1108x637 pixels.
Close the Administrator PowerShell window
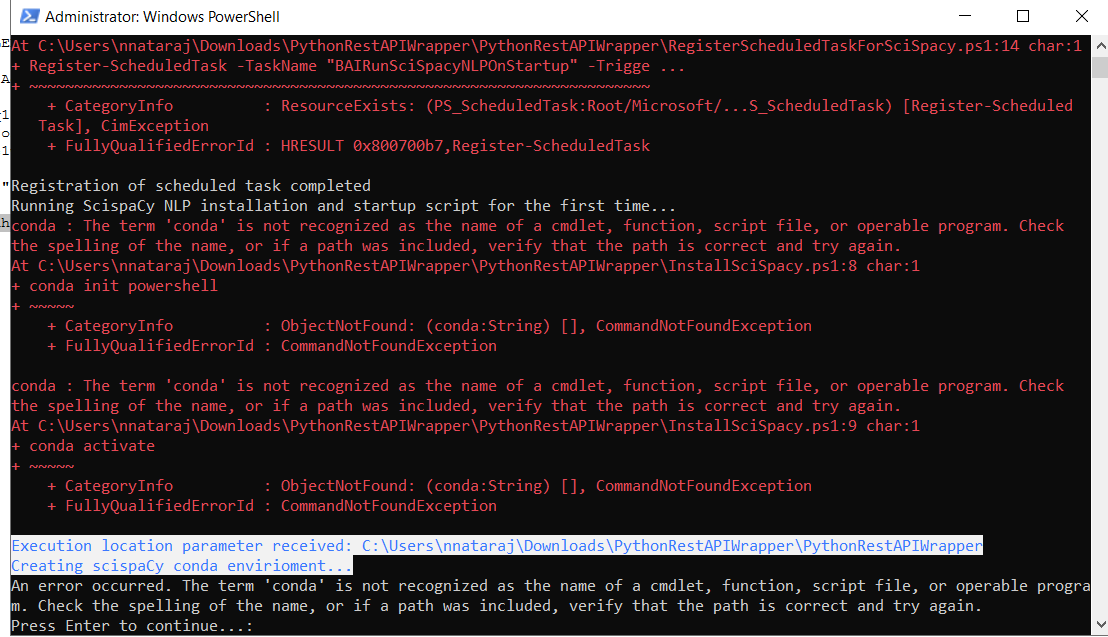tap(1081, 16)
